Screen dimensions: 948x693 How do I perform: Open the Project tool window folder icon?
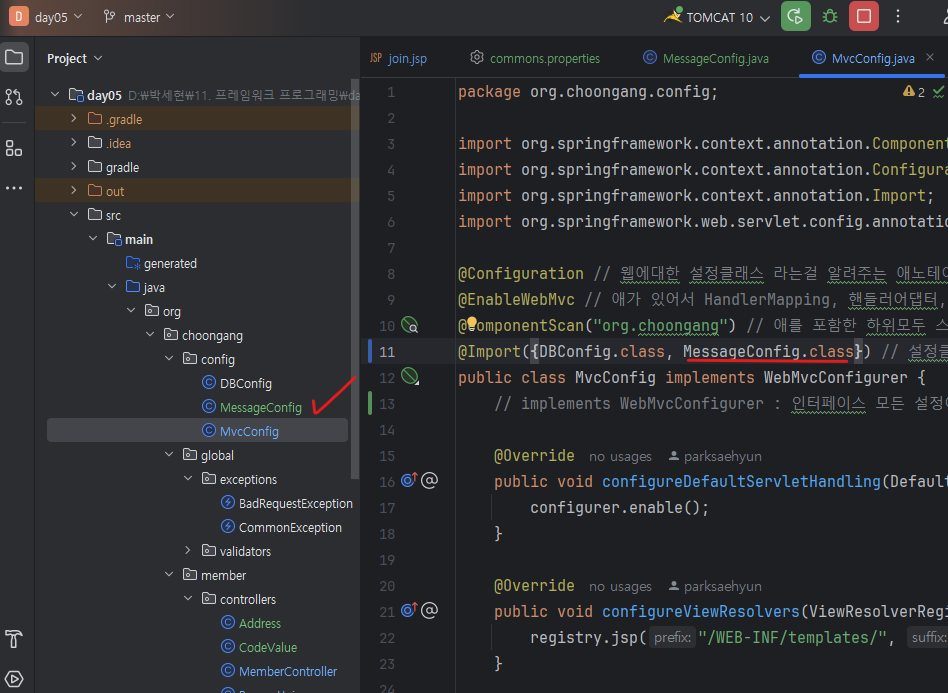[14, 57]
